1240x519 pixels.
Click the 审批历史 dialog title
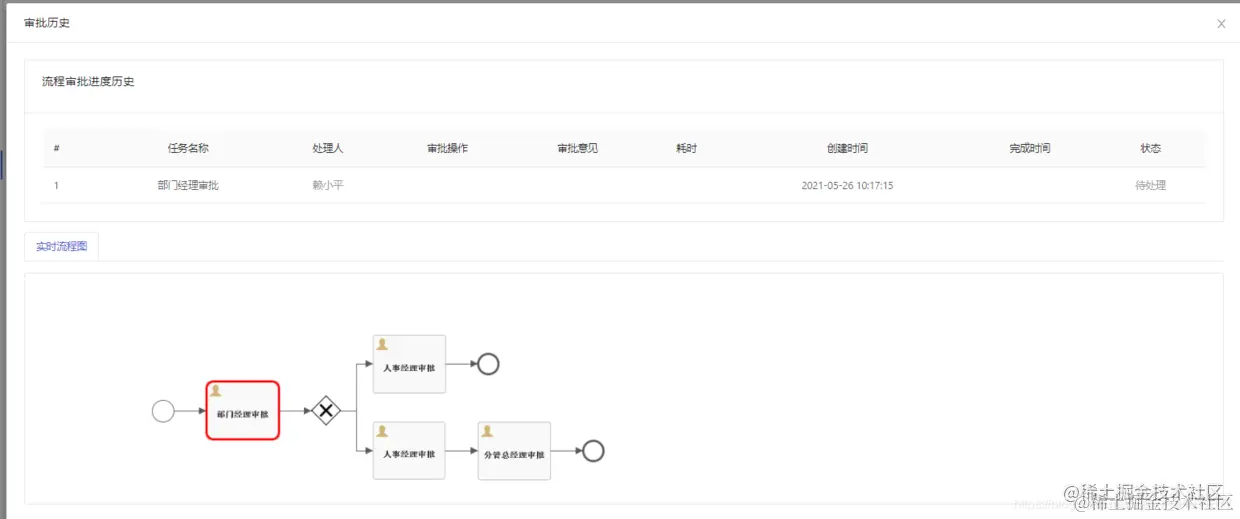[x=47, y=22]
